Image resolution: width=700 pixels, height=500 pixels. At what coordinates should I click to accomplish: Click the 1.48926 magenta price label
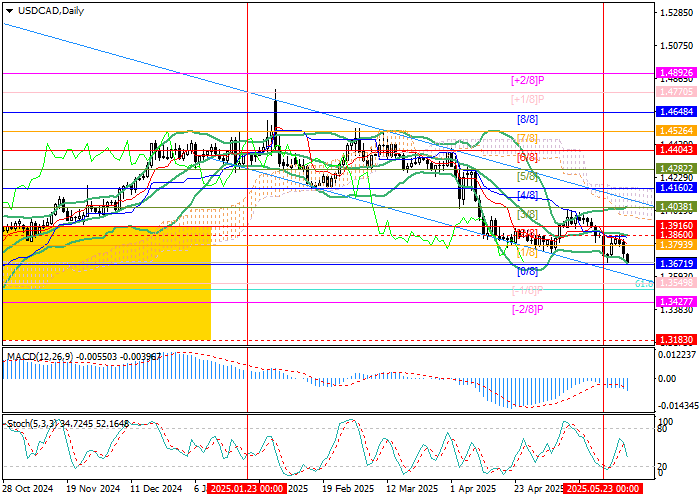point(669,74)
